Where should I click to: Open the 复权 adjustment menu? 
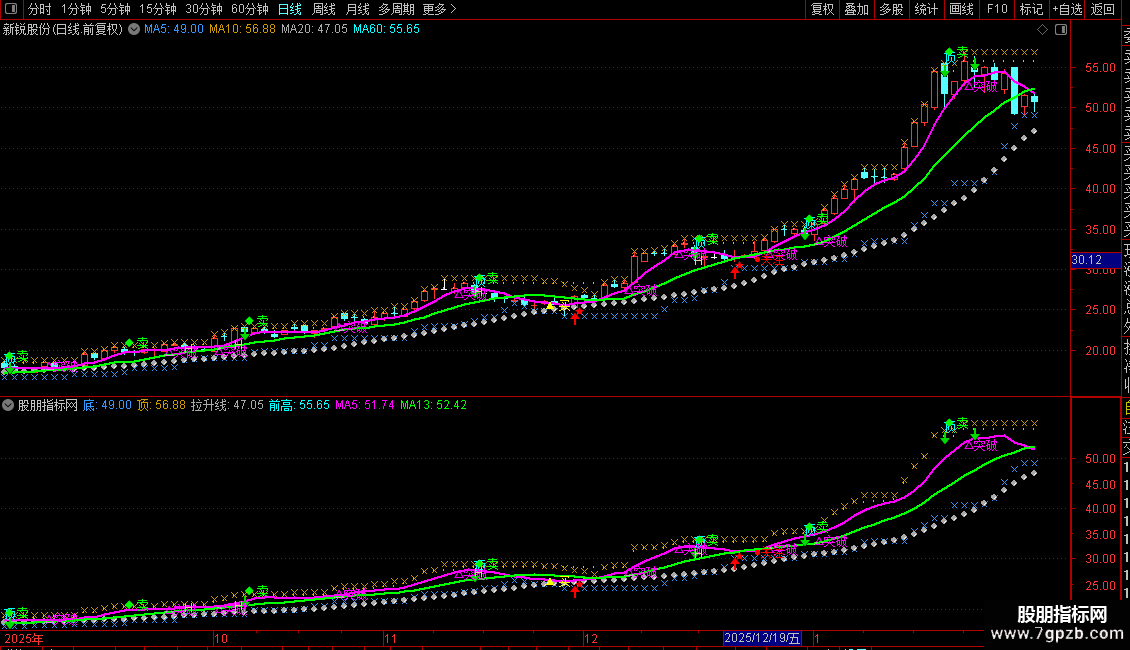[x=822, y=9]
